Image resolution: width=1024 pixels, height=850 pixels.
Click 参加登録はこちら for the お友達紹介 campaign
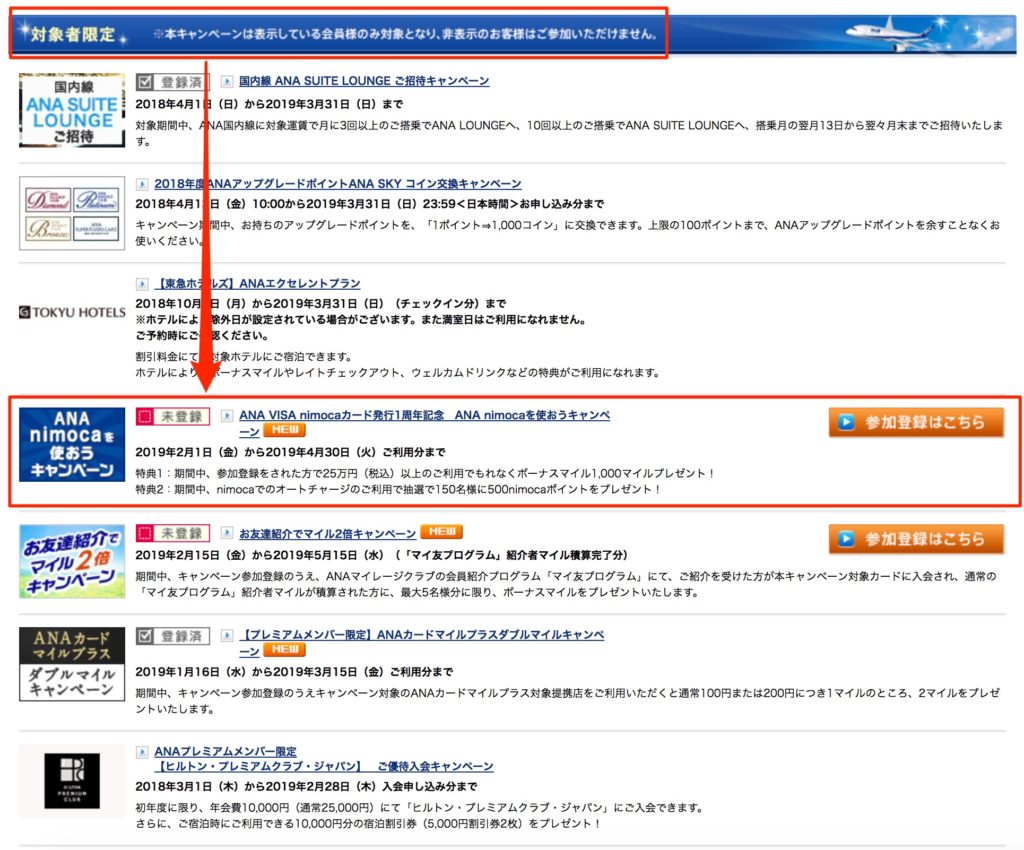tap(916, 539)
